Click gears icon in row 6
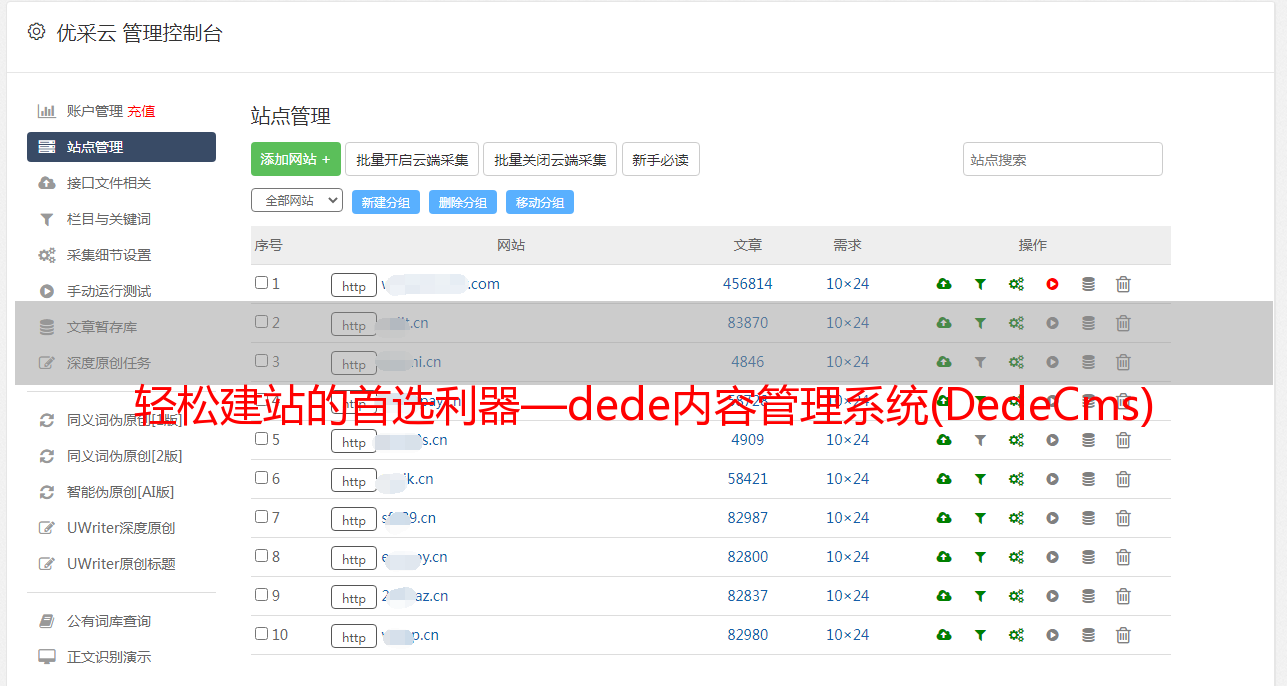1287x686 pixels. point(1016,479)
